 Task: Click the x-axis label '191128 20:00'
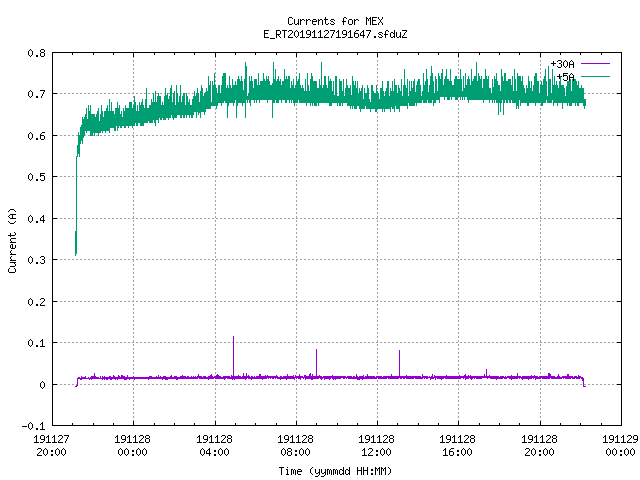click(x=539, y=446)
